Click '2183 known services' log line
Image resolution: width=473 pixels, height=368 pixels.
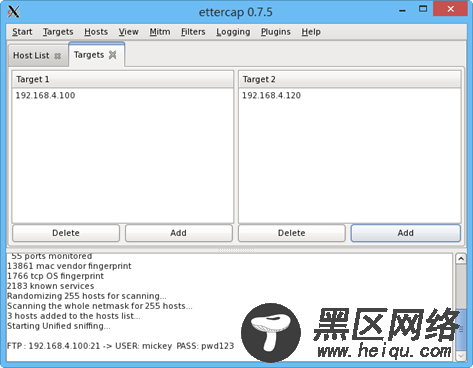tap(50, 286)
